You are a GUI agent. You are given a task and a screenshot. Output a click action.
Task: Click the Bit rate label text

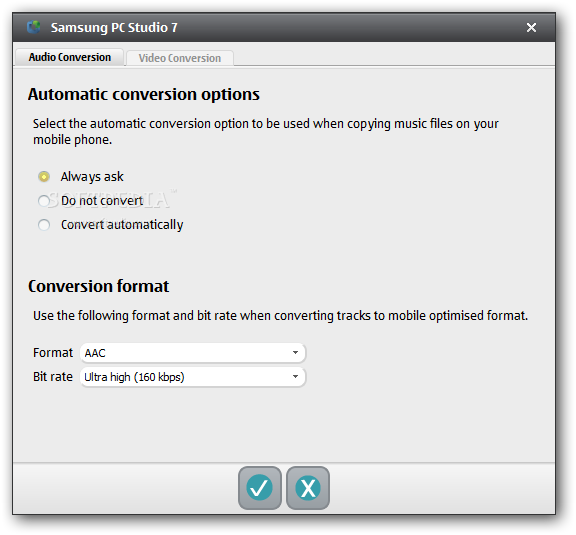(53, 377)
